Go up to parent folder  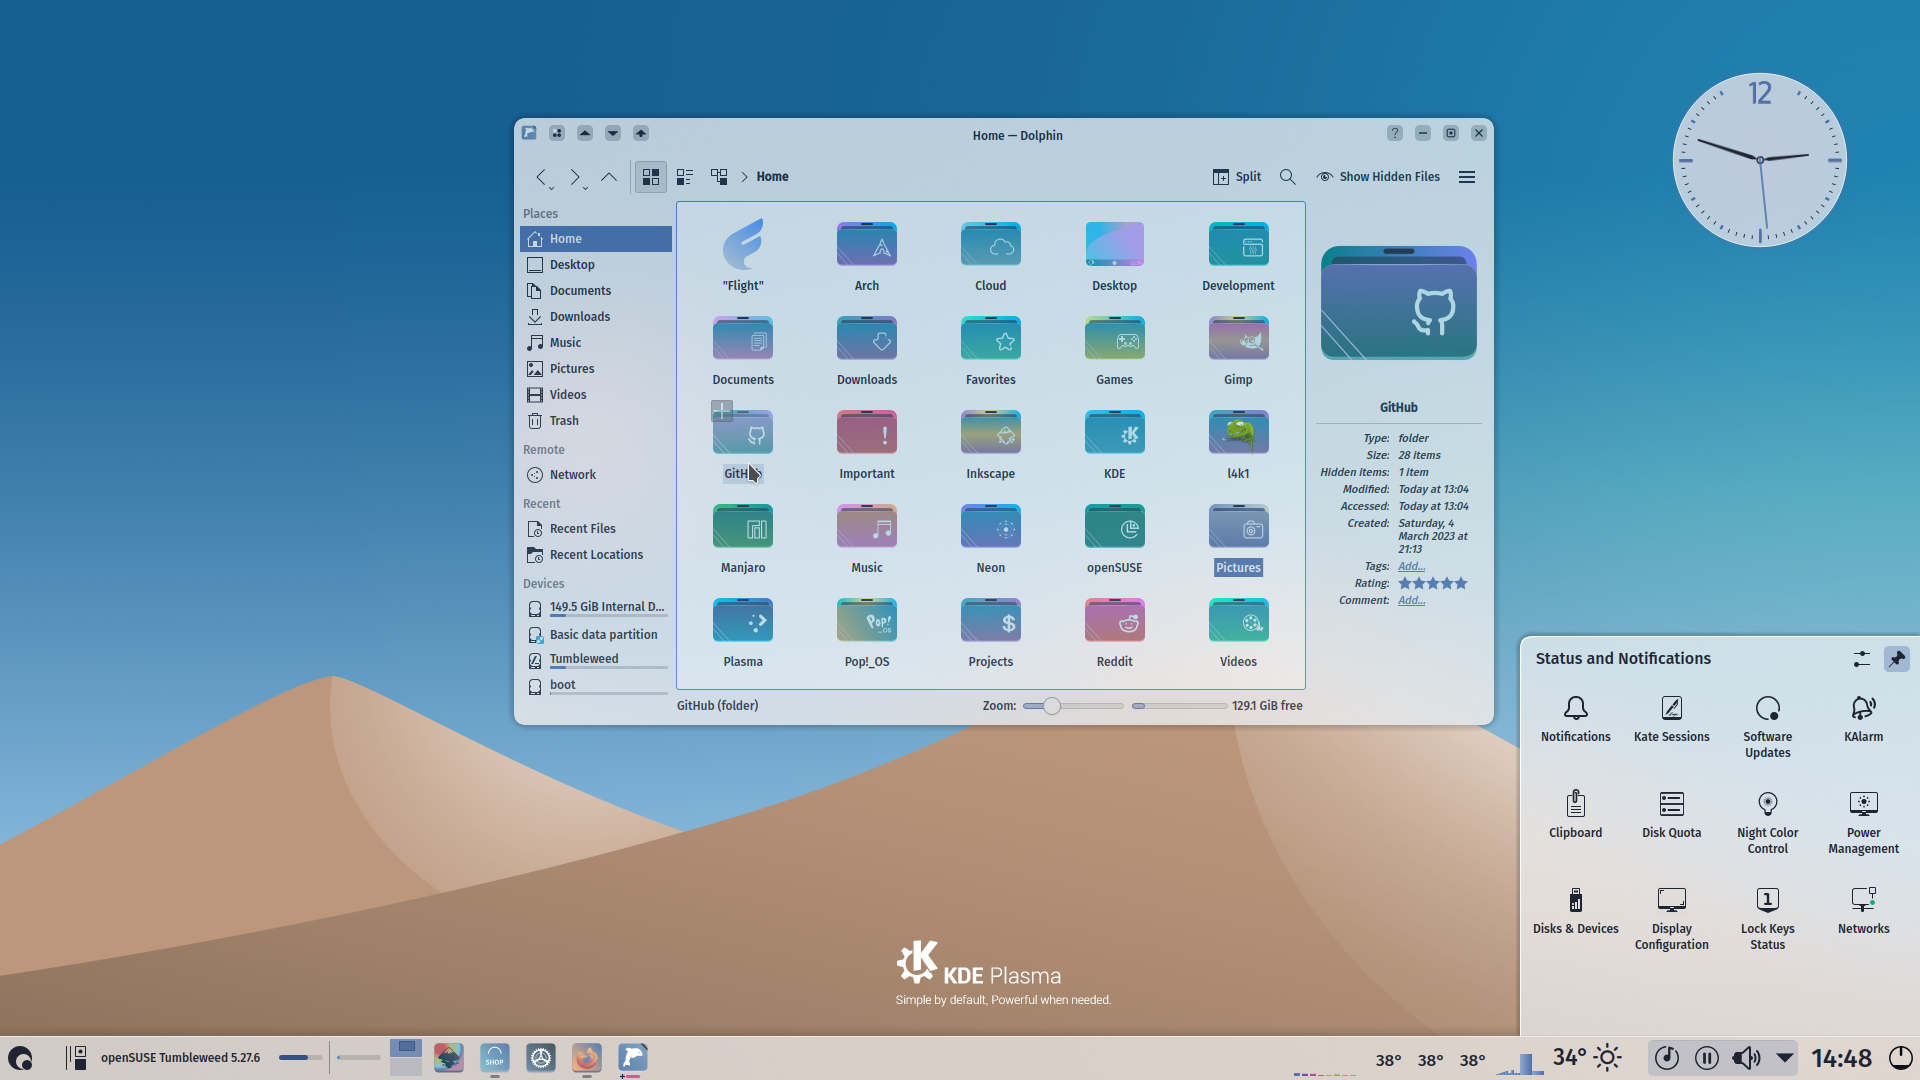point(608,177)
